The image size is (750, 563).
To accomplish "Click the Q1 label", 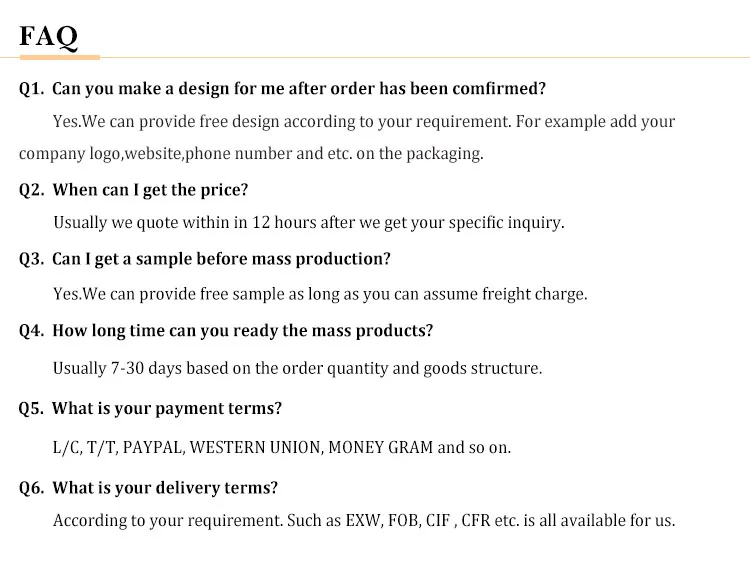I will (x=32, y=89).
